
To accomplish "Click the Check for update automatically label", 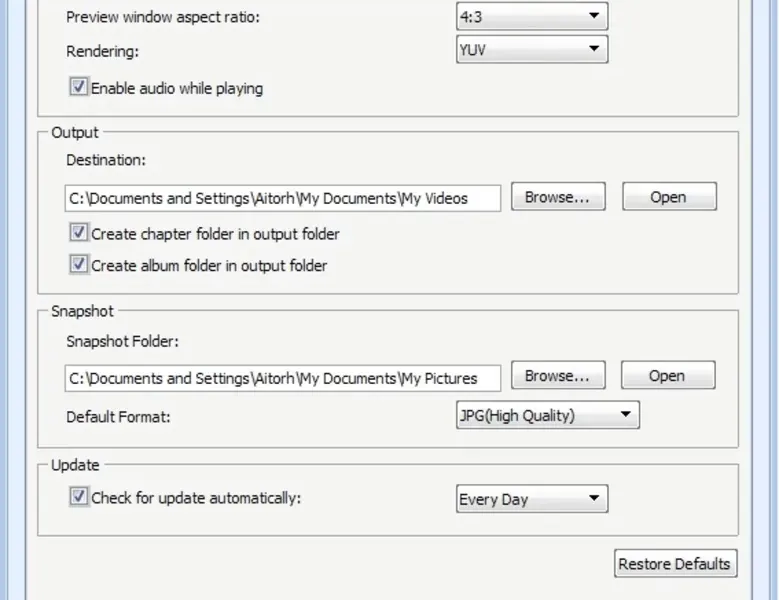I will point(196,497).
